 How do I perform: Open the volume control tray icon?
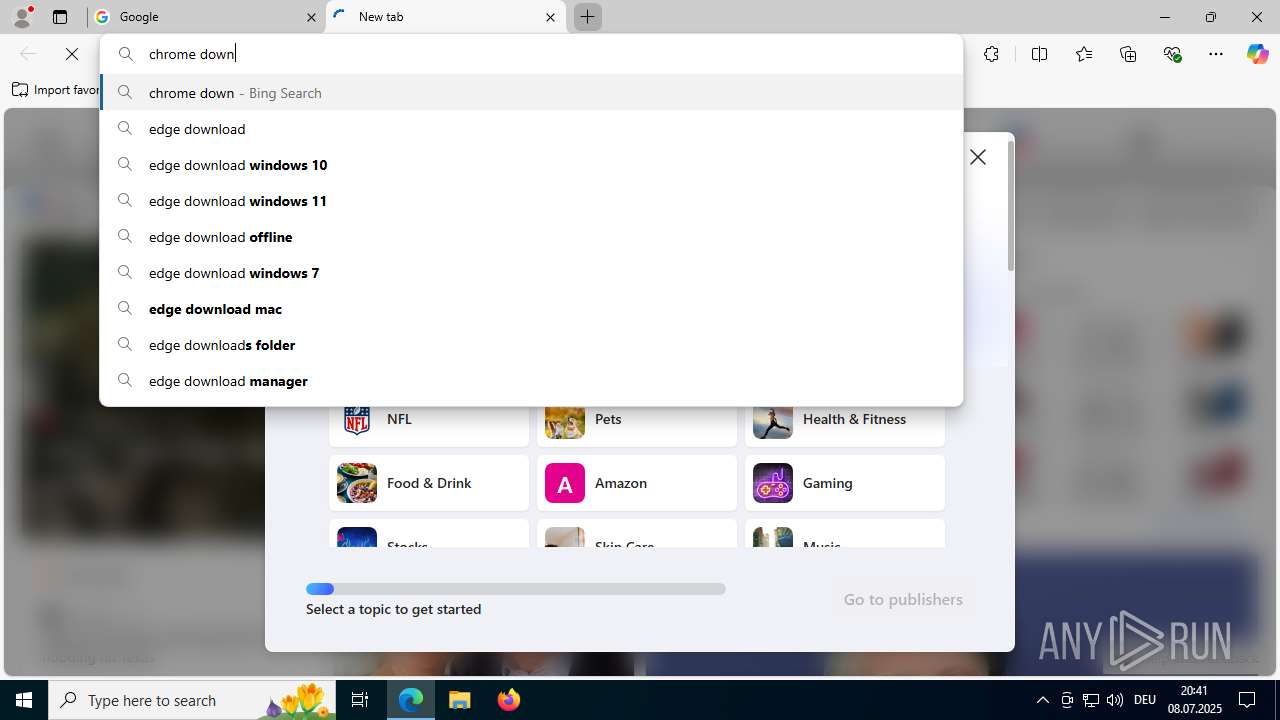[x=1115, y=700]
